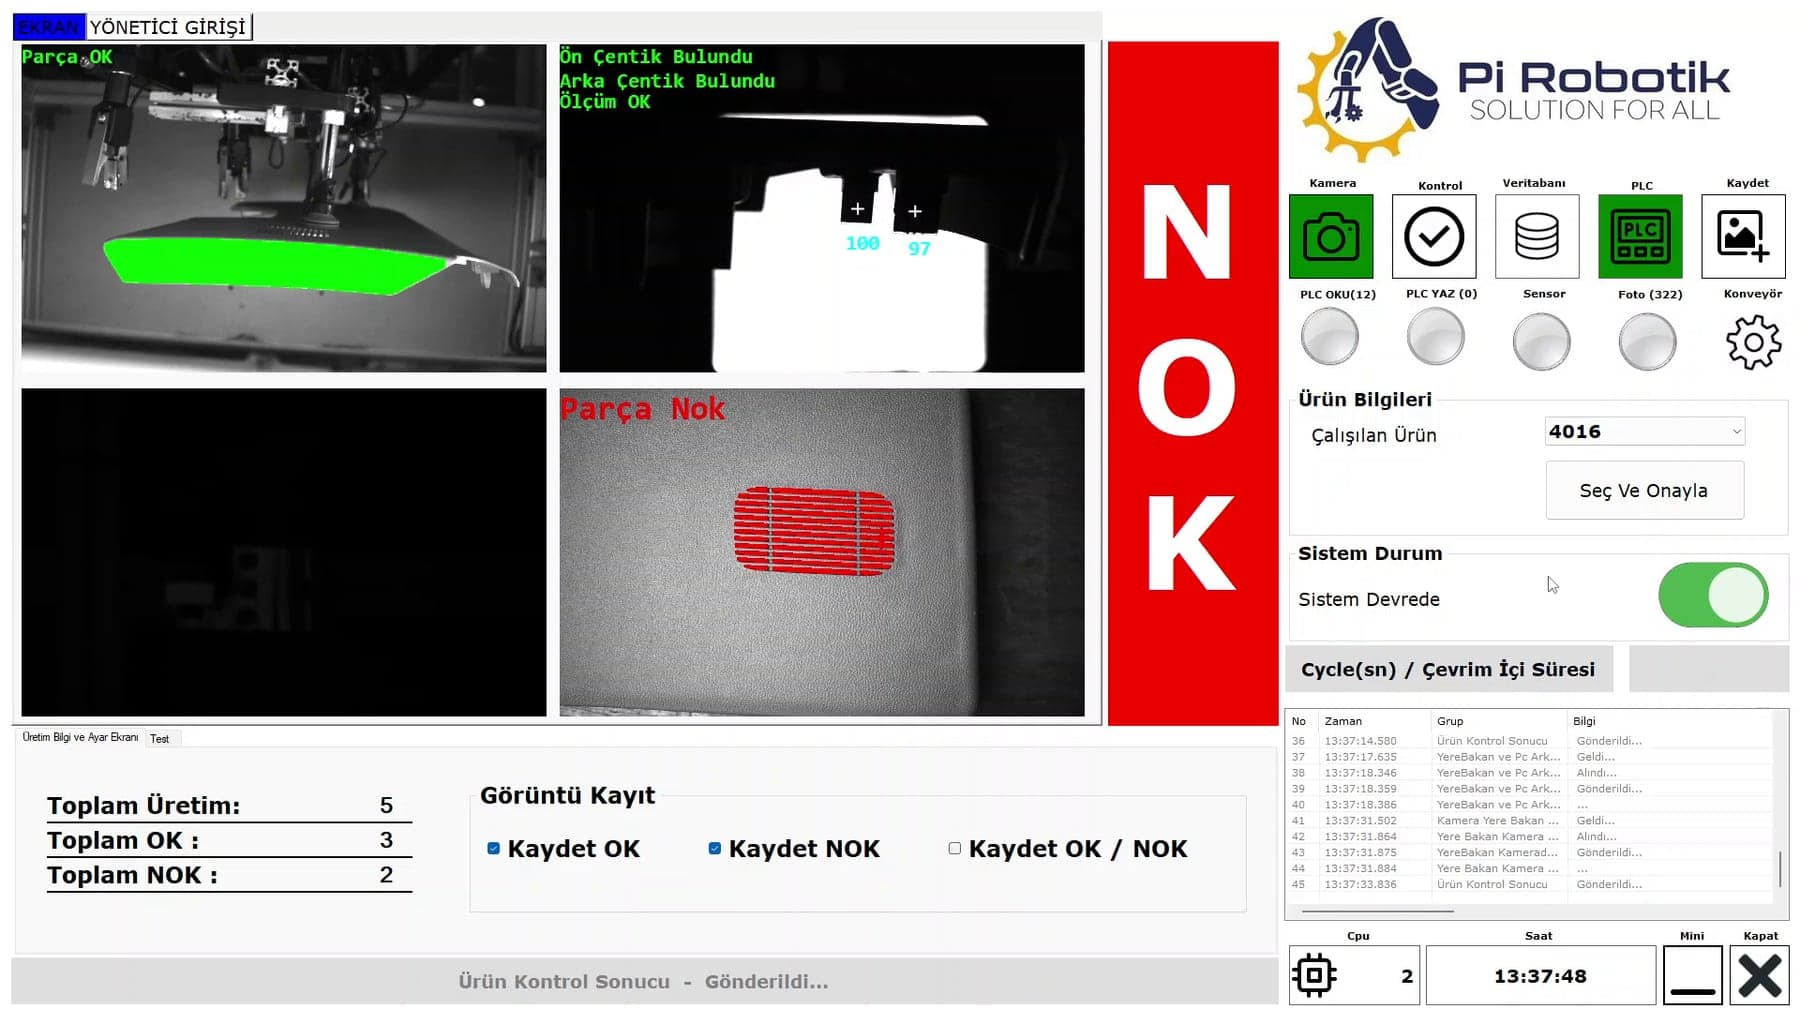Click the Bilgi column header
Screen dimensions: 1800x1013
(x=1669, y=721)
